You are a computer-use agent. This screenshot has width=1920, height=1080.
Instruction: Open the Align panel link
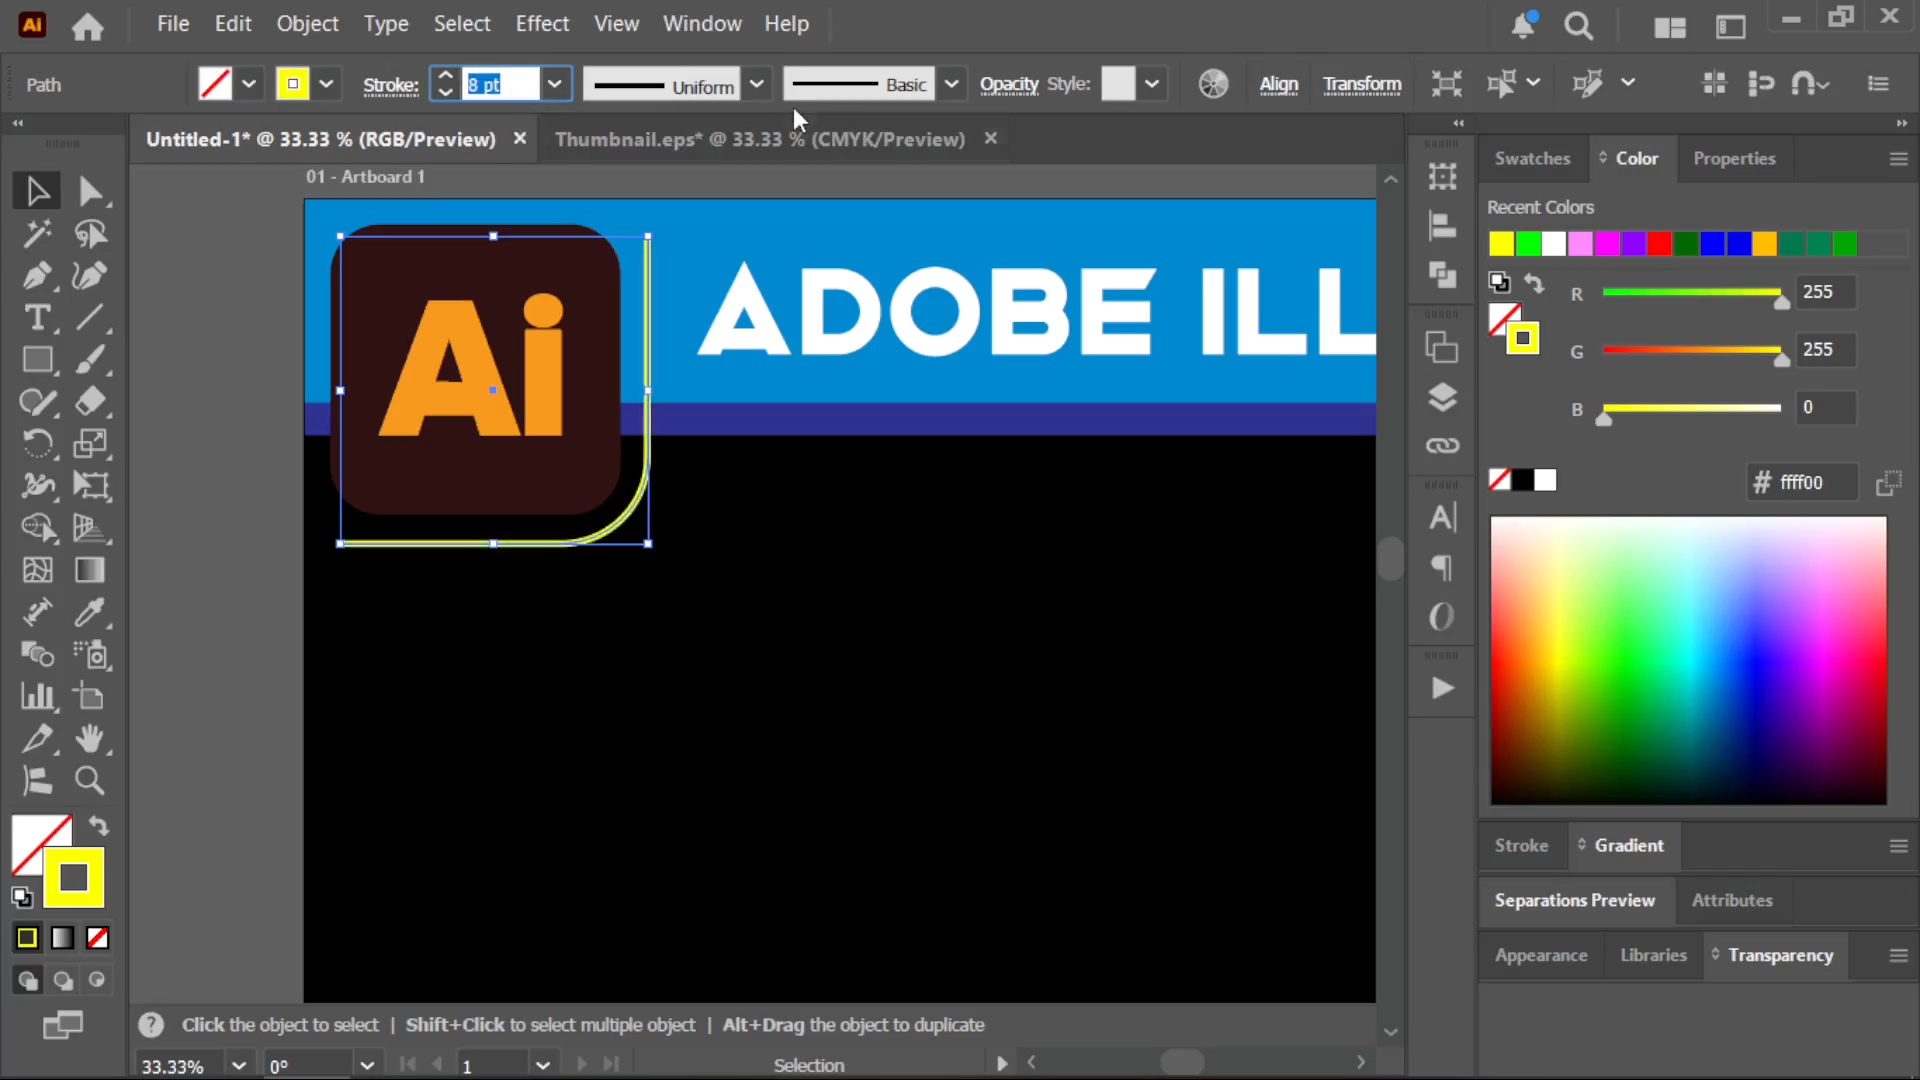coord(1279,85)
